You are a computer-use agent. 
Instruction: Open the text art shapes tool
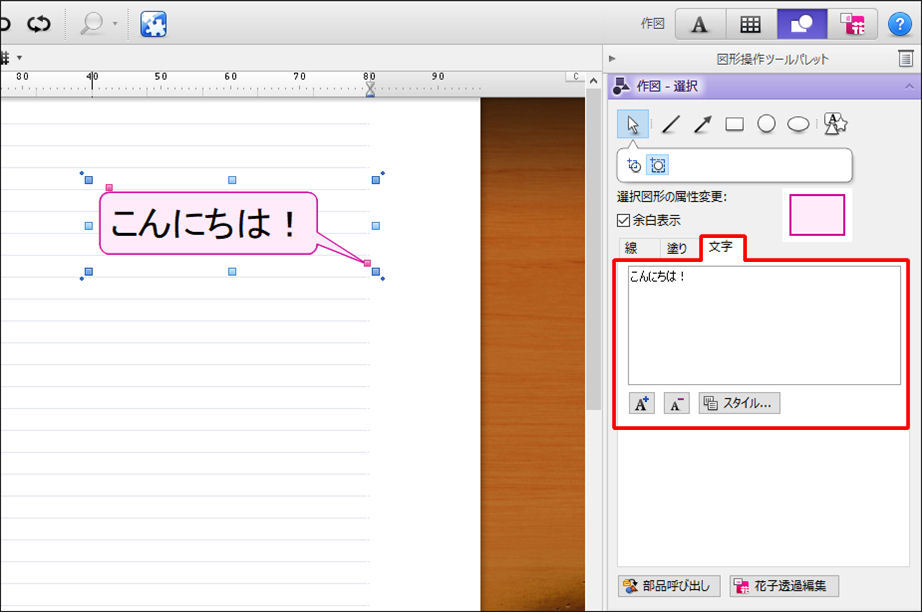point(835,124)
